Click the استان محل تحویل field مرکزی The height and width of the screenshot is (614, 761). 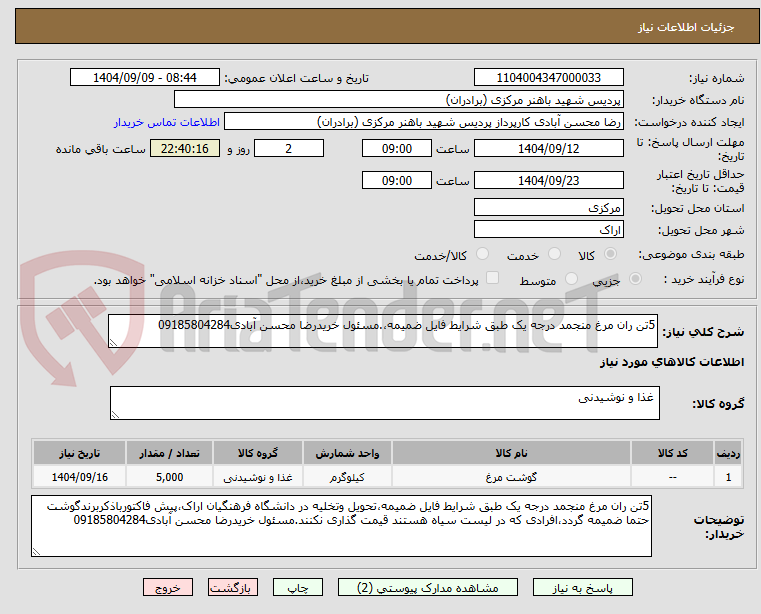point(548,208)
